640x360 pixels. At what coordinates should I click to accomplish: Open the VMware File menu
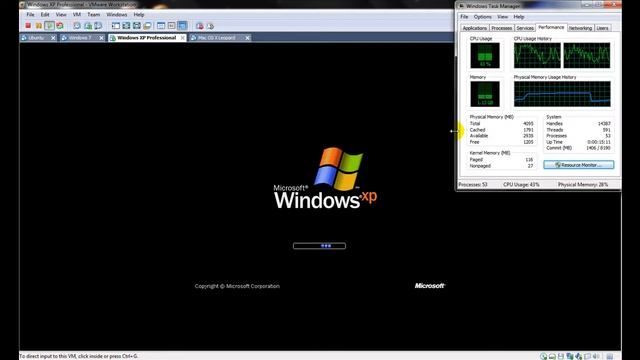pos(30,14)
